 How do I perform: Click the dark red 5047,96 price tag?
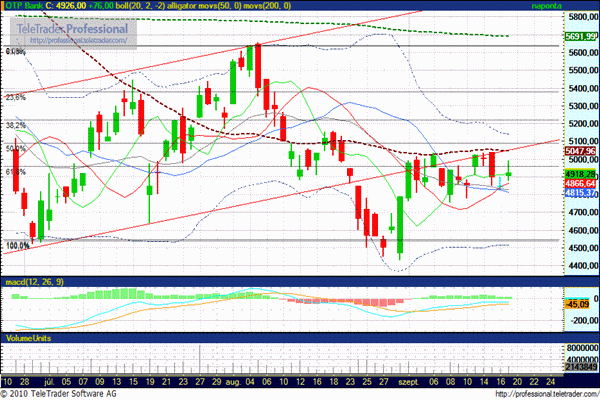click(580, 150)
